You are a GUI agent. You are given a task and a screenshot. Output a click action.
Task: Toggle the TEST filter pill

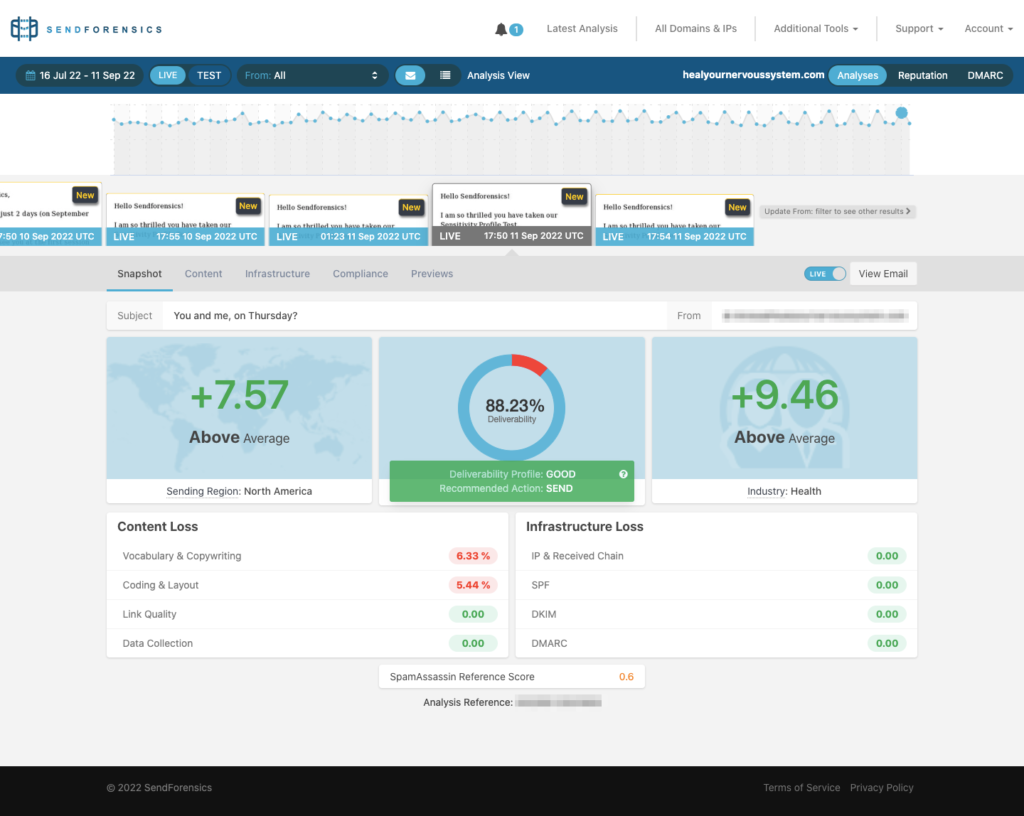pyautogui.click(x=209, y=75)
